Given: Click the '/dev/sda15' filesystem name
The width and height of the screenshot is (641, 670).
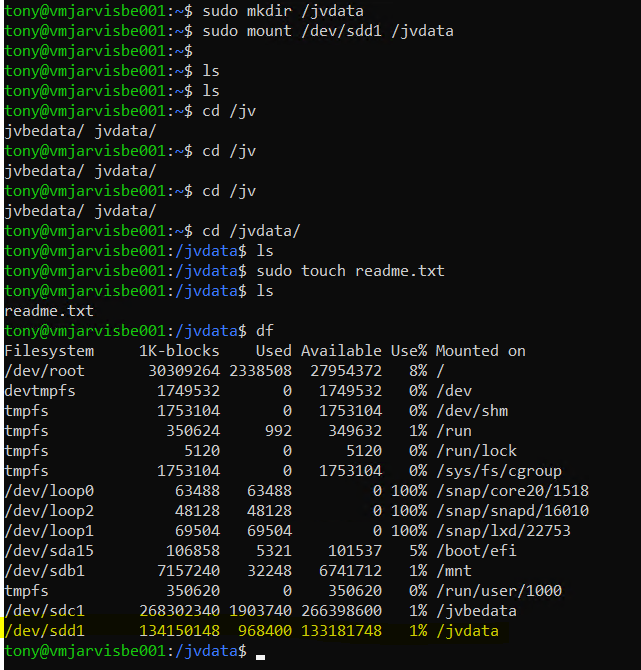Looking at the screenshot, I should click(49, 551).
